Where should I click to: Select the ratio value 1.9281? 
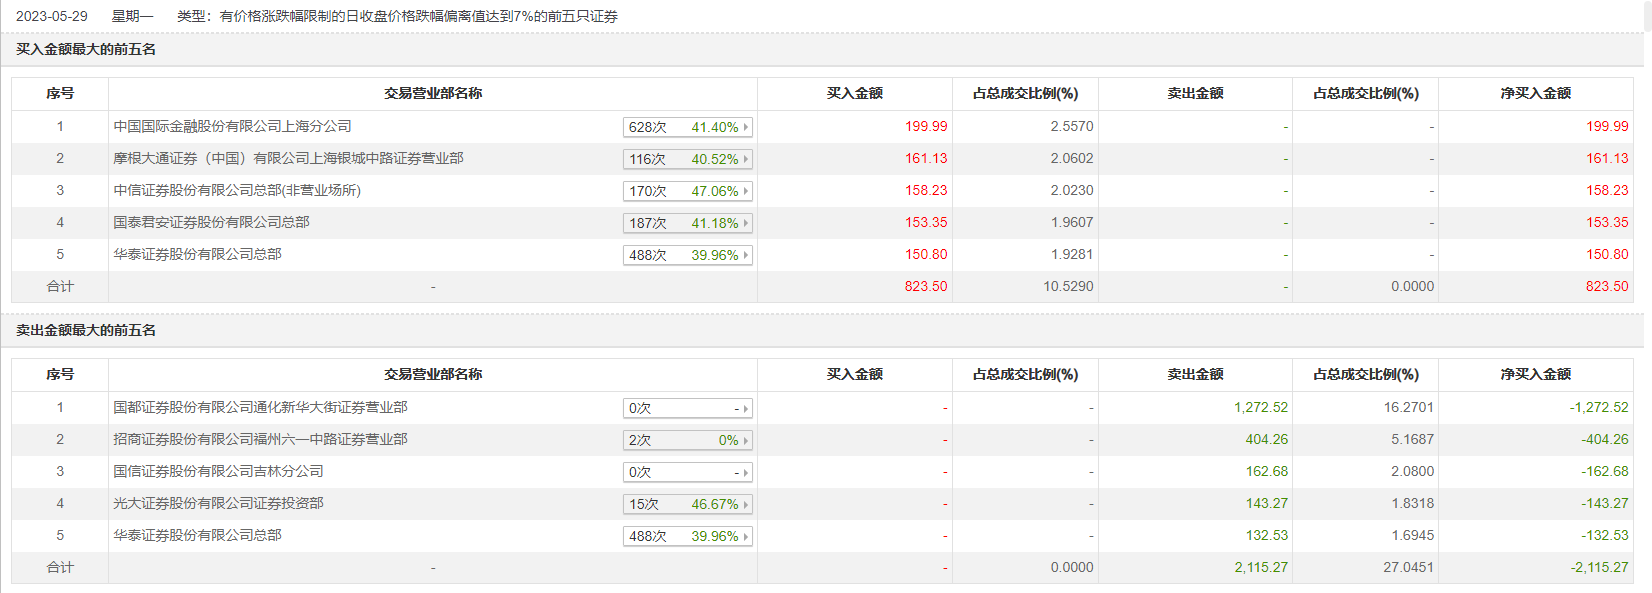(1072, 254)
